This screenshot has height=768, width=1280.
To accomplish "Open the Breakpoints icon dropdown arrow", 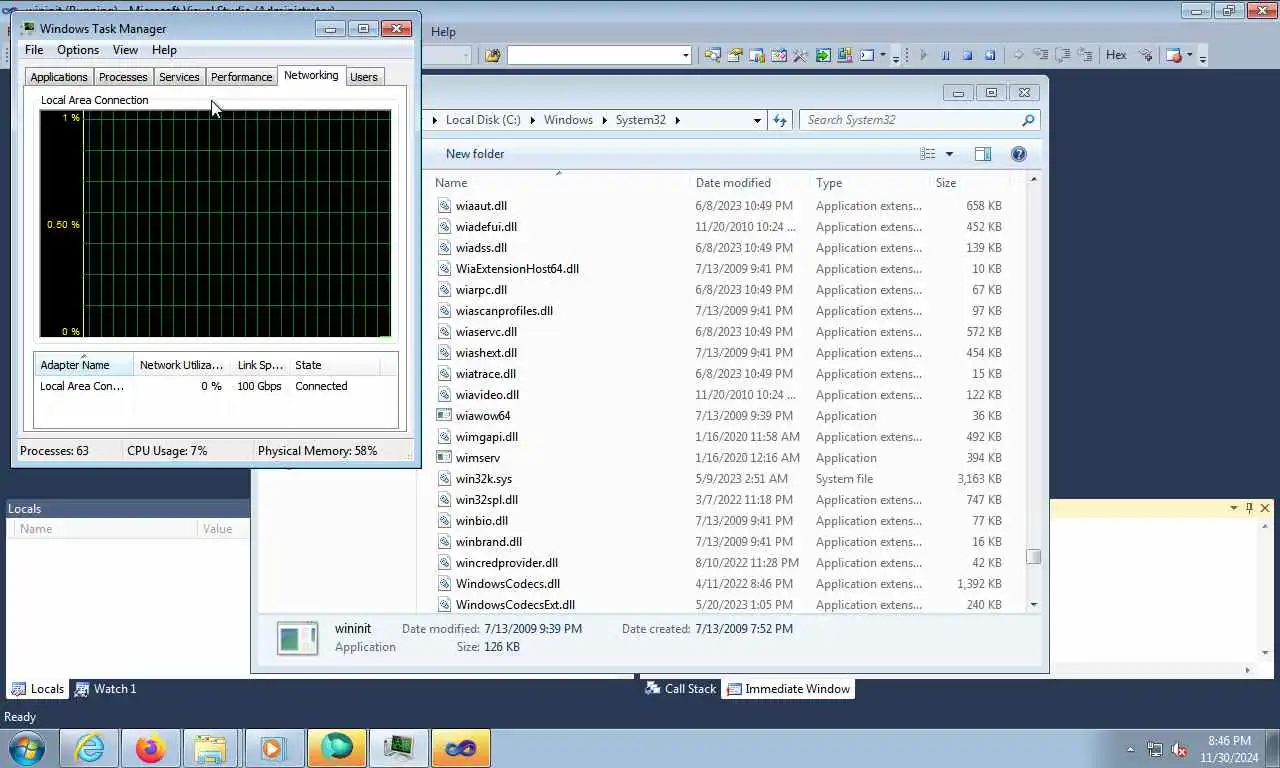I will tap(1190, 55).
